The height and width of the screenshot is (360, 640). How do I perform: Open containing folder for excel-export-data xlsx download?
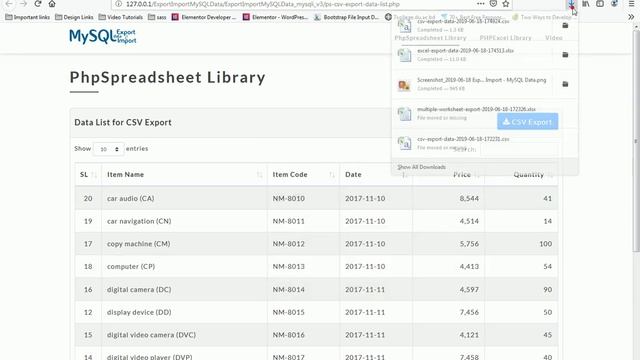point(565,55)
